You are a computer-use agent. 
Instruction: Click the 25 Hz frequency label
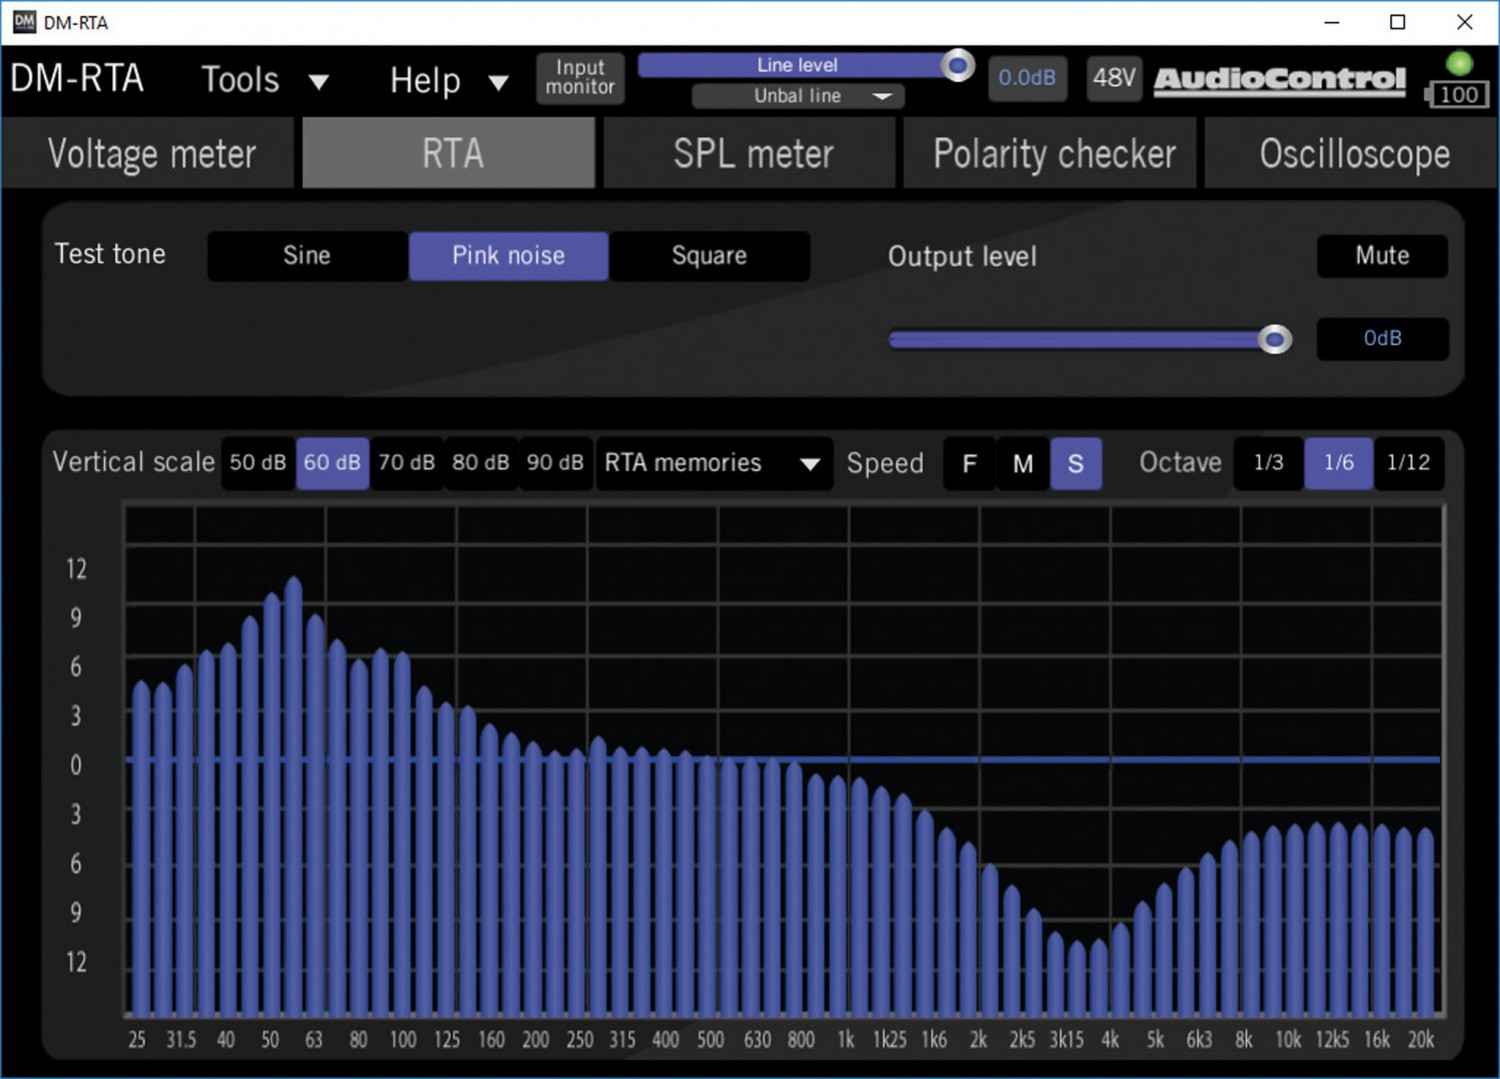click(137, 1040)
